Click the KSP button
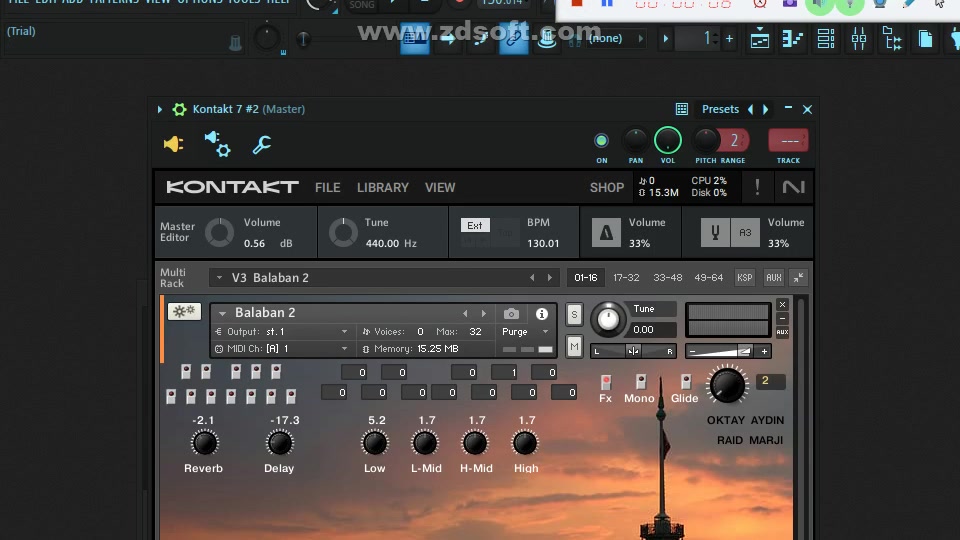The image size is (960, 540). point(744,278)
